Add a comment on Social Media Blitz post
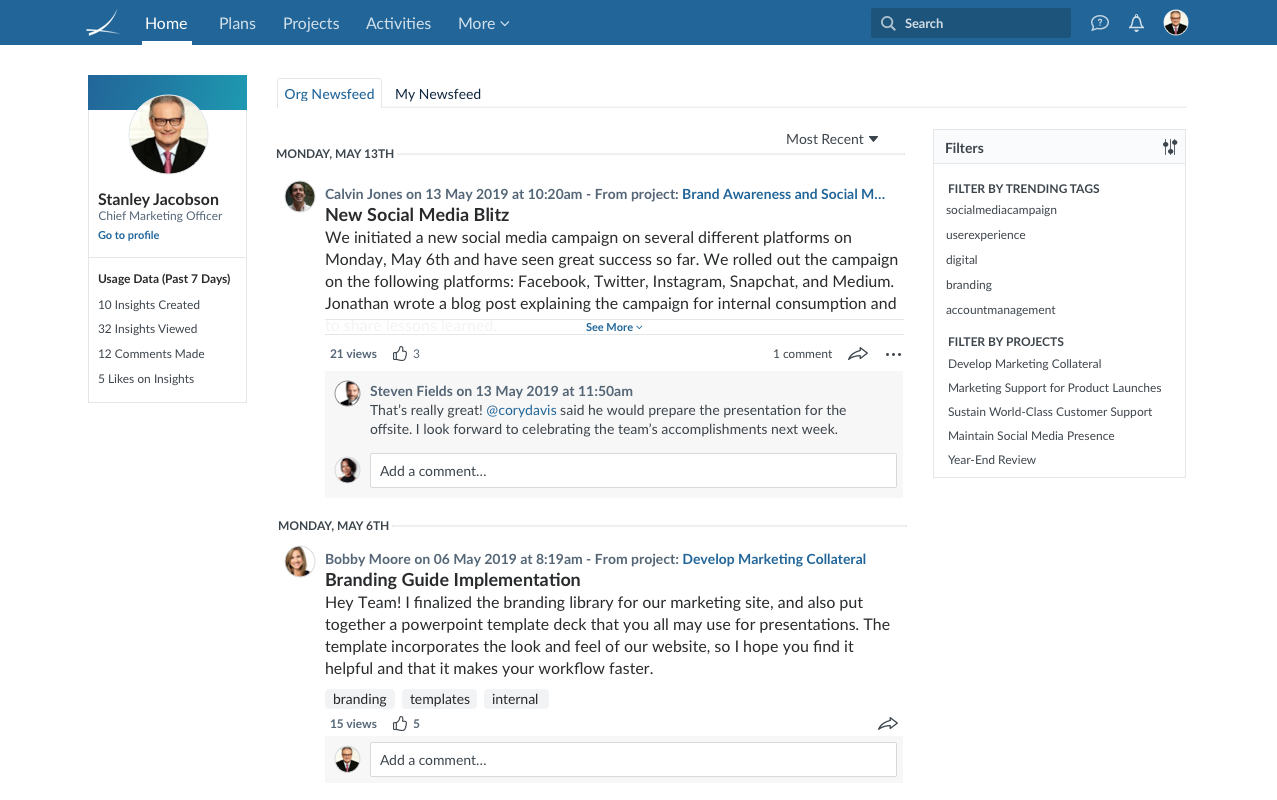The width and height of the screenshot is (1277, 800). click(633, 471)
